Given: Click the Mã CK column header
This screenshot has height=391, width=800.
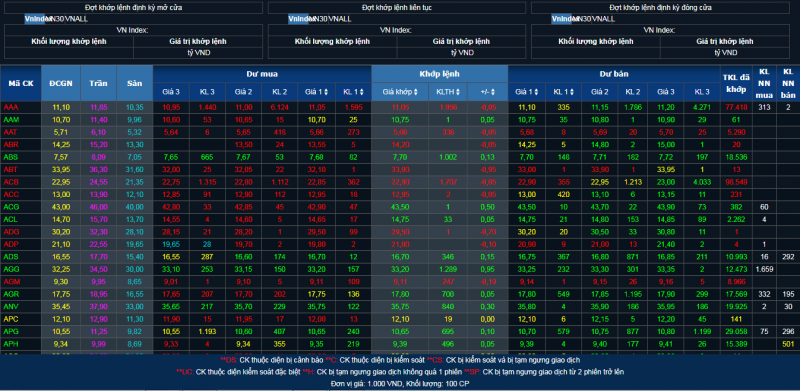Looking at the screenshot, I should click(x=20, y=83).
